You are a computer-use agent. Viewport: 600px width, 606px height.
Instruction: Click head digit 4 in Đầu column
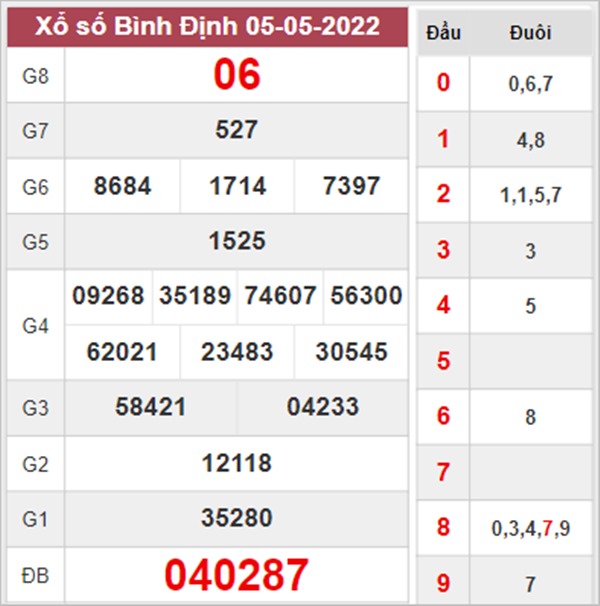tap(443, 305)
